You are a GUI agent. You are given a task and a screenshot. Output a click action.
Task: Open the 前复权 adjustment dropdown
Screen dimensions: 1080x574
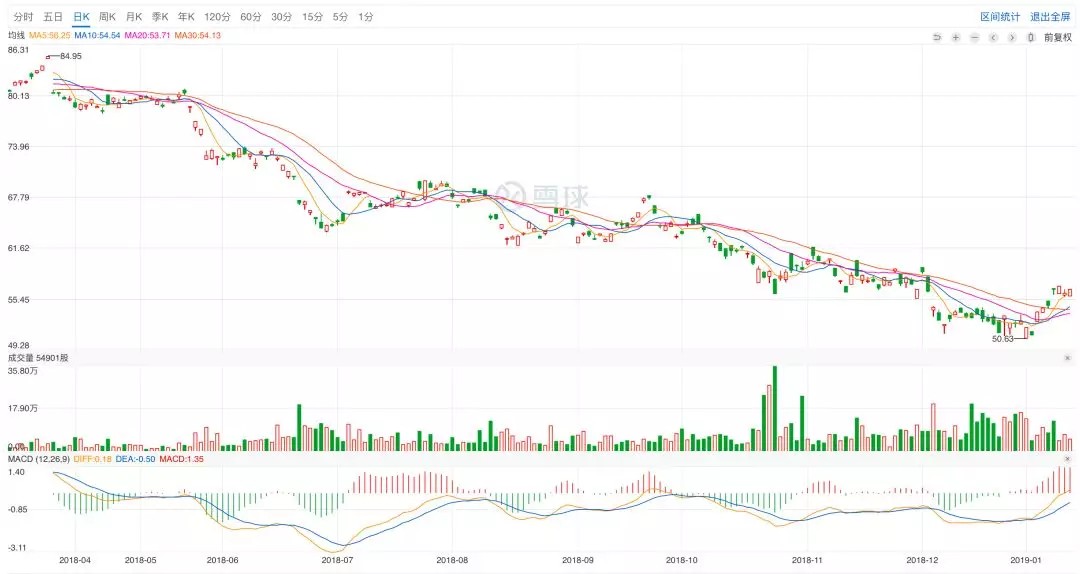[1057, 37]
